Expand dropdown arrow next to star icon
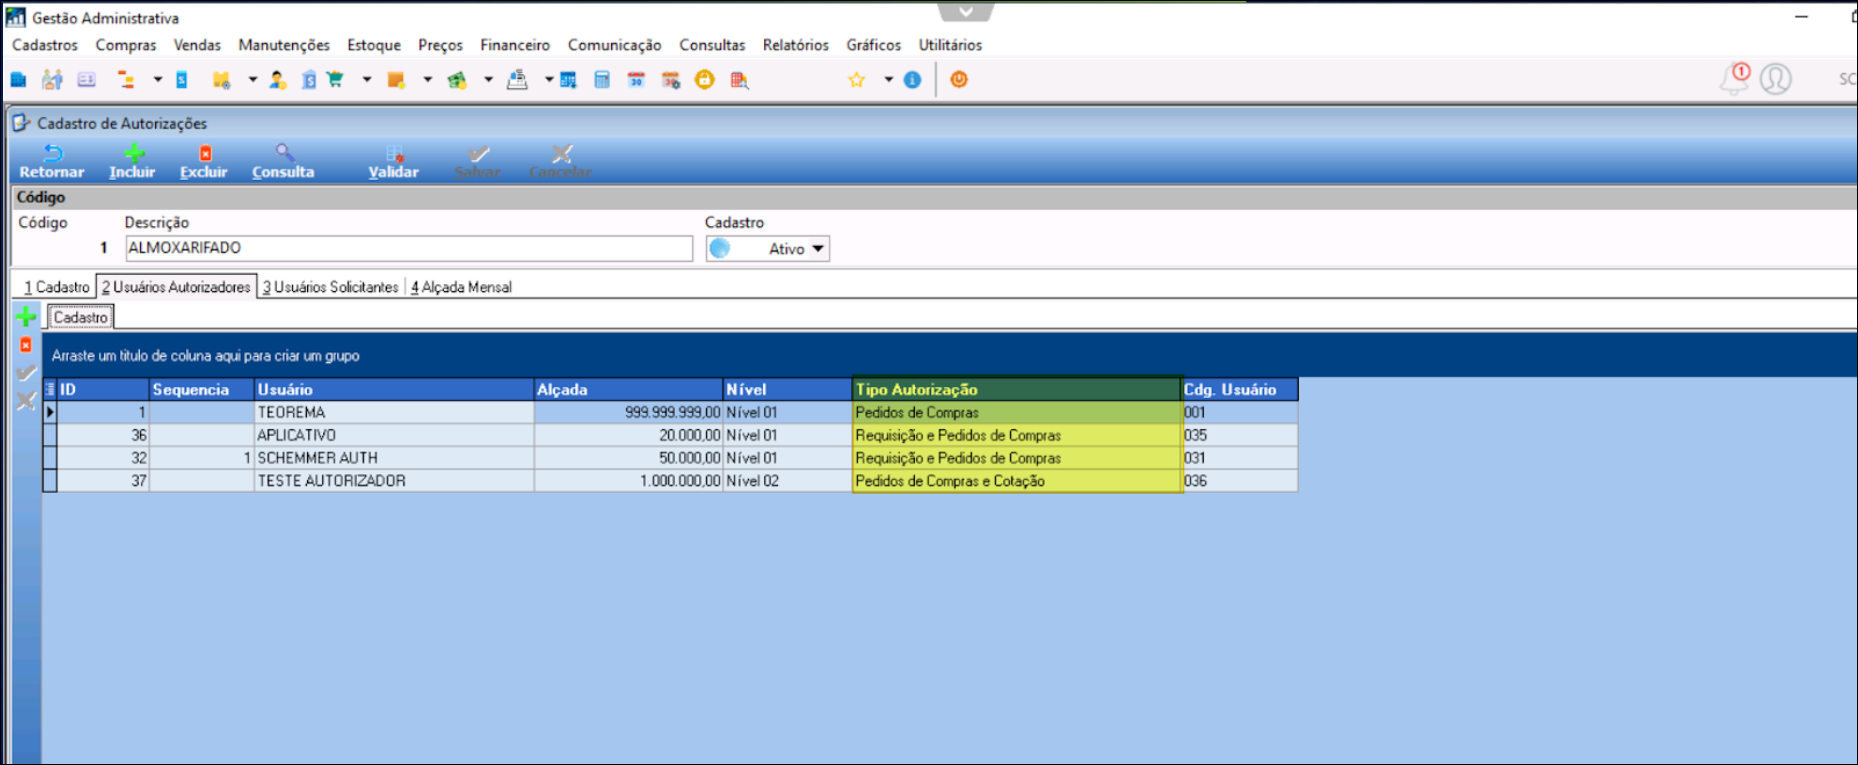The width and height of the screenshot is (1858, 765). (888, 80)
